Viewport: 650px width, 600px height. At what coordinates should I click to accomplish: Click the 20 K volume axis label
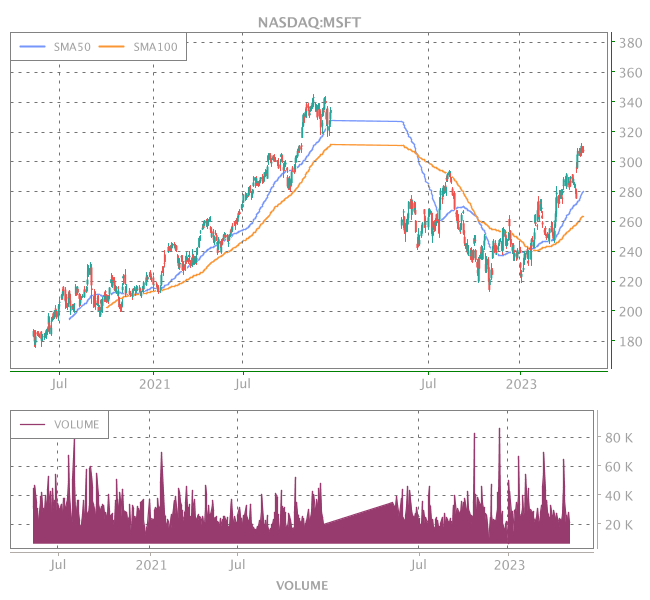point(618,525)
